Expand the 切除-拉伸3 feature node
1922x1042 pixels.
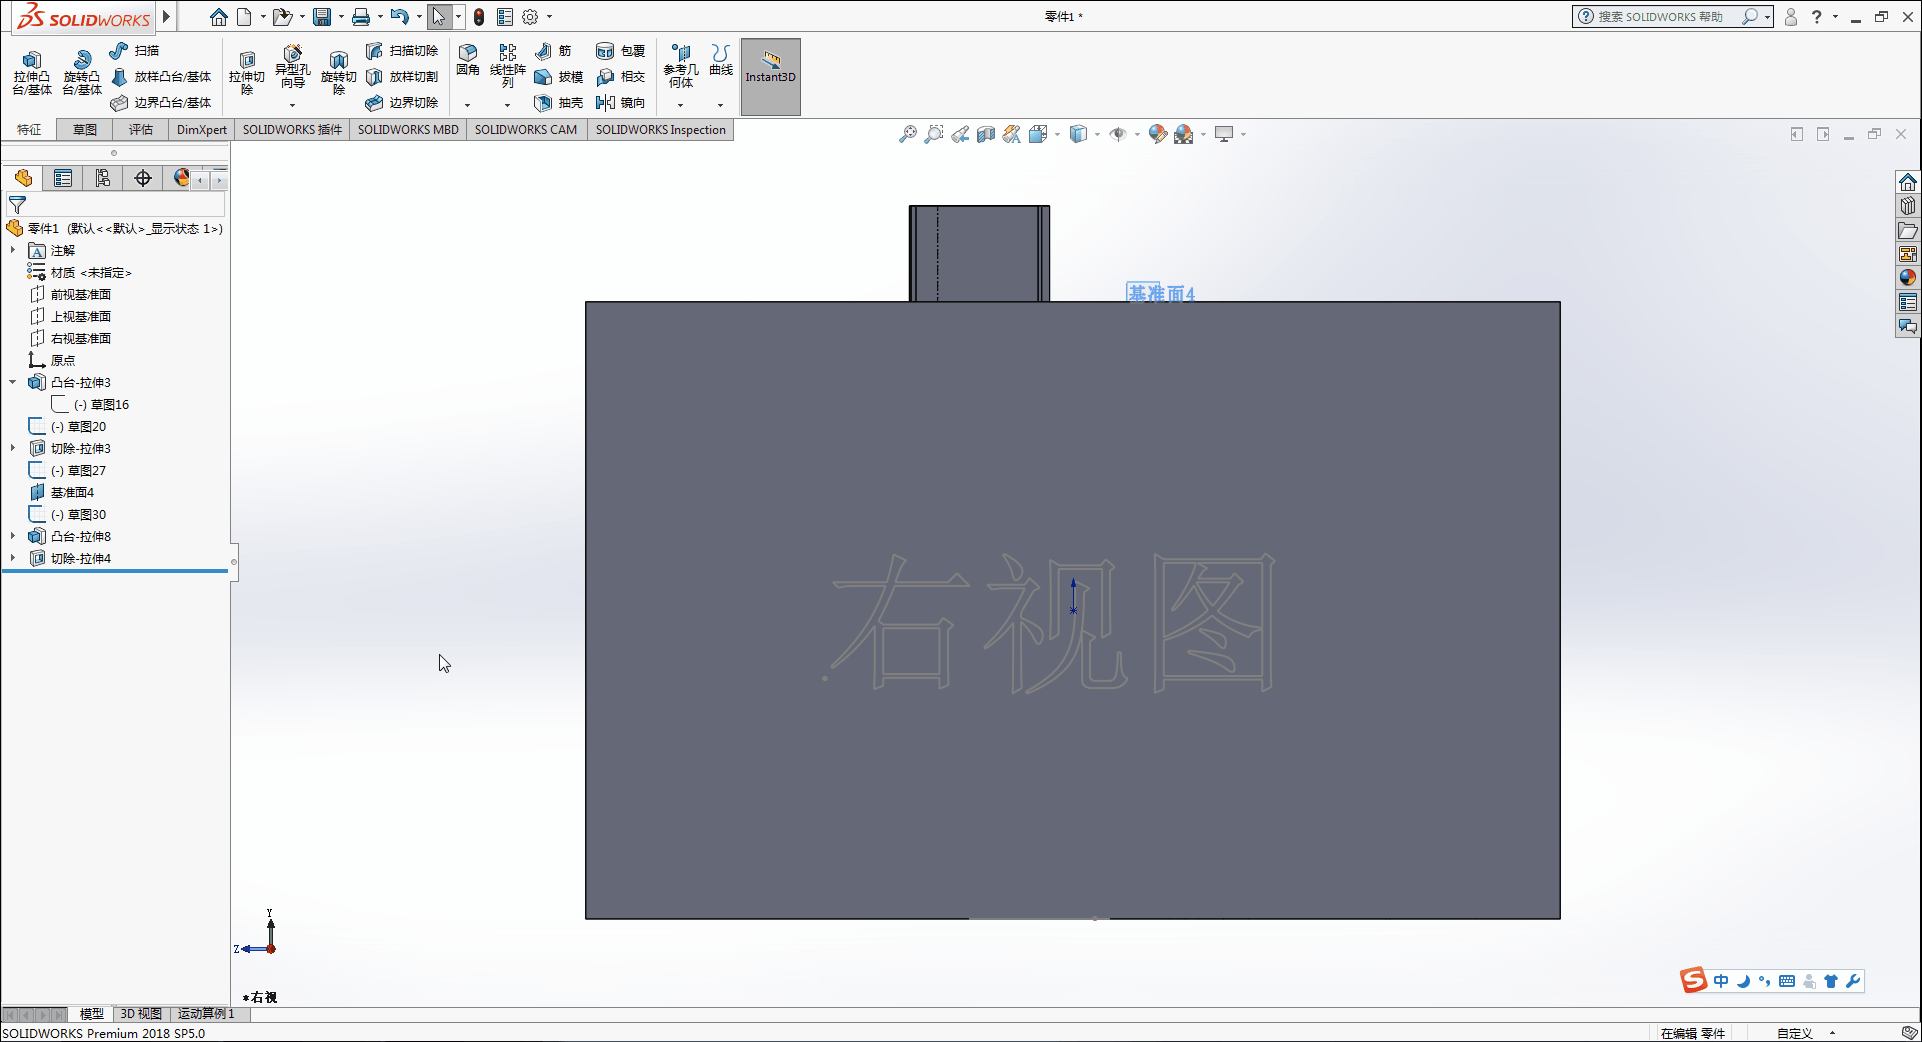tap(13, 448)
